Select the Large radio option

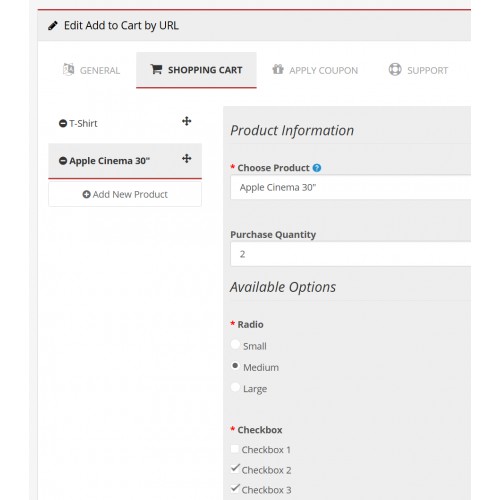pyautogui.click(x=235, y=387)
